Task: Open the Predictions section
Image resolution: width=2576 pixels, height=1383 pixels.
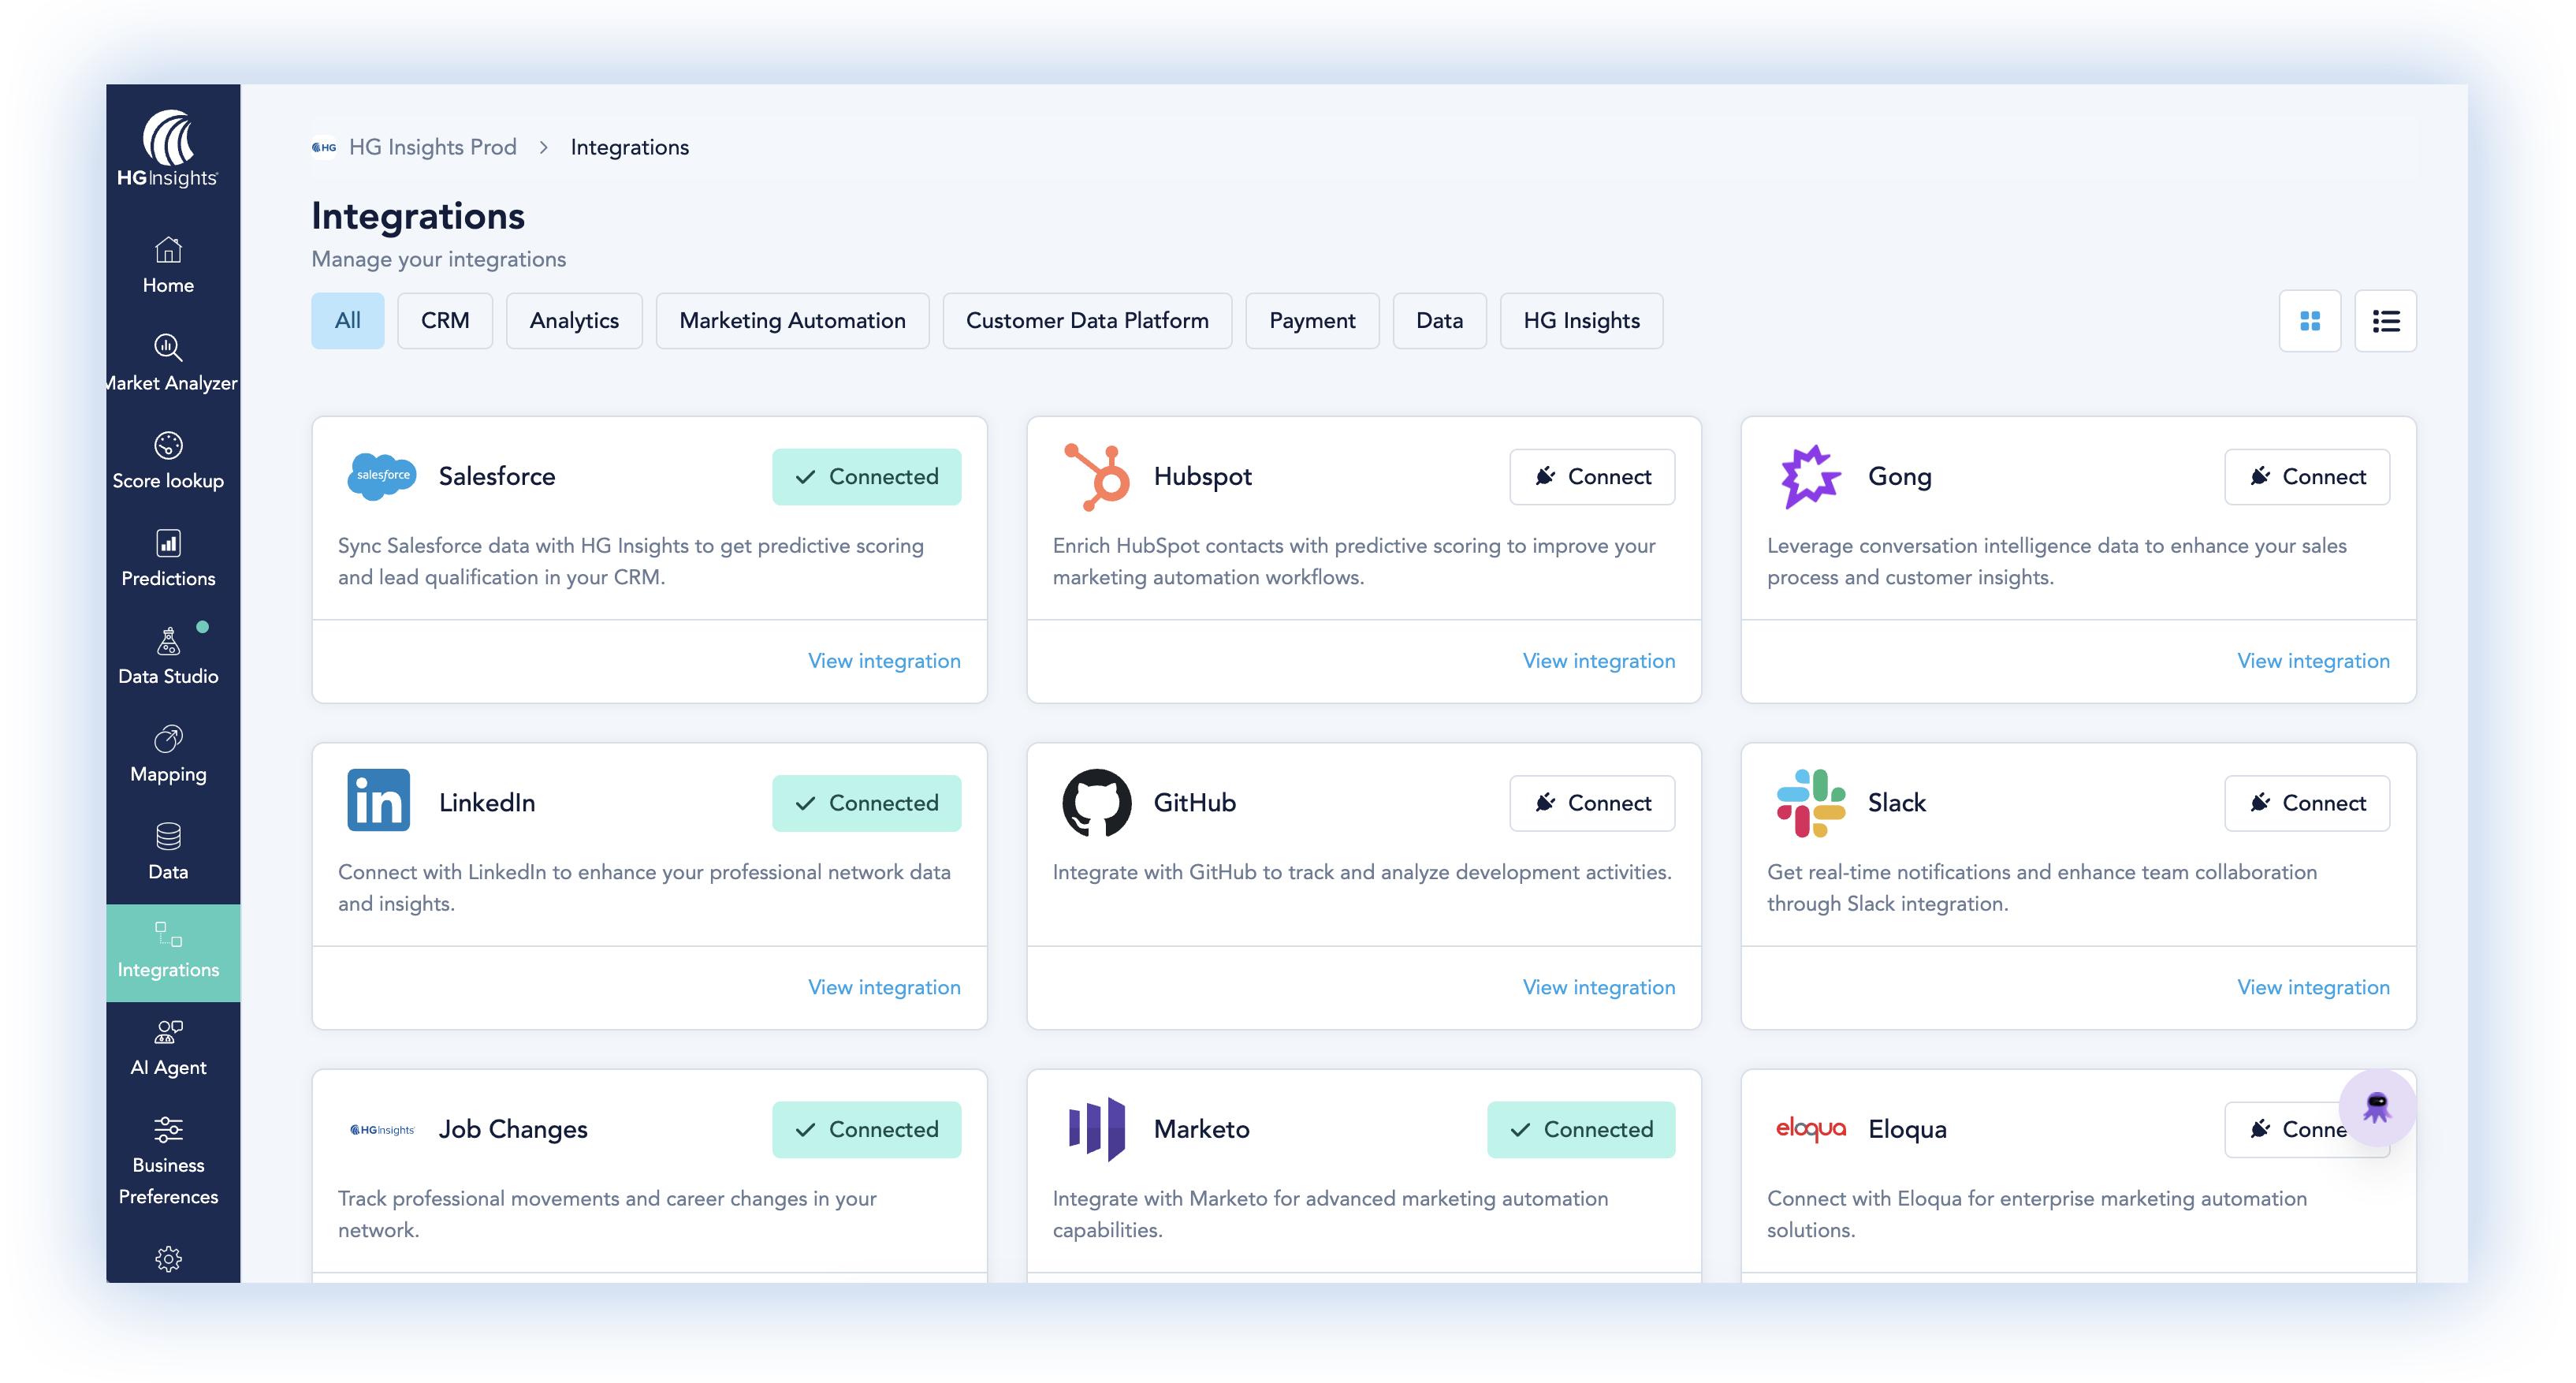Action: 168,559
